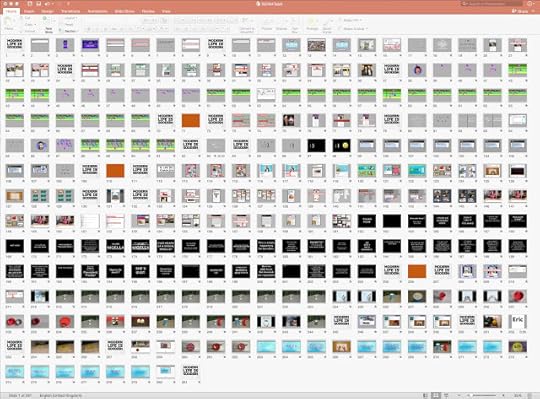Viewport: 540px width, 399px height.
Task: Switch to the Design tab
Action: click(48, 11)
